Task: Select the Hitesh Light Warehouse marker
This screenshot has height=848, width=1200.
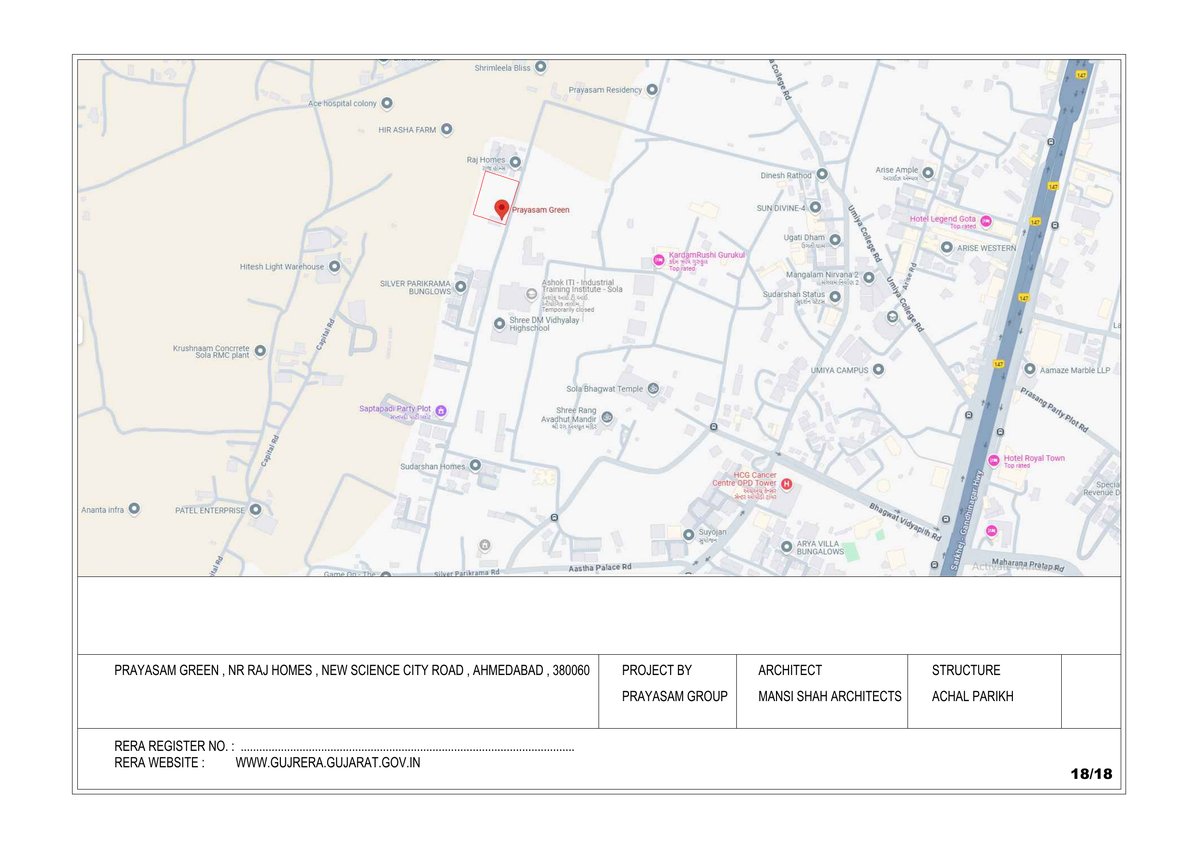Action: point(334,267)
